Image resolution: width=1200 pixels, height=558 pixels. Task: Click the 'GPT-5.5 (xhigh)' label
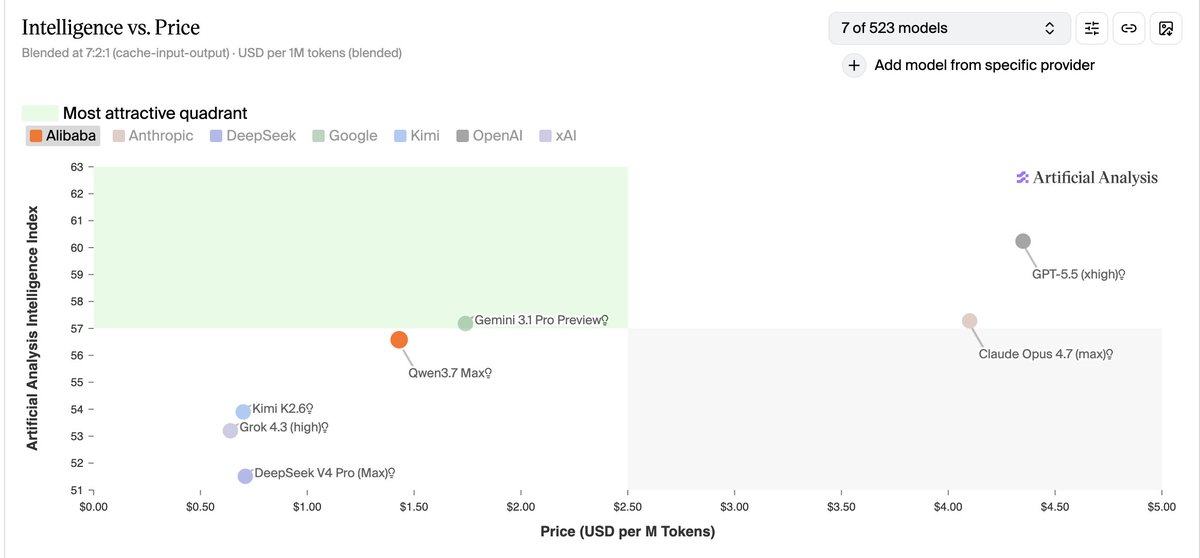pyautogui.click(x=1079, y=274)
